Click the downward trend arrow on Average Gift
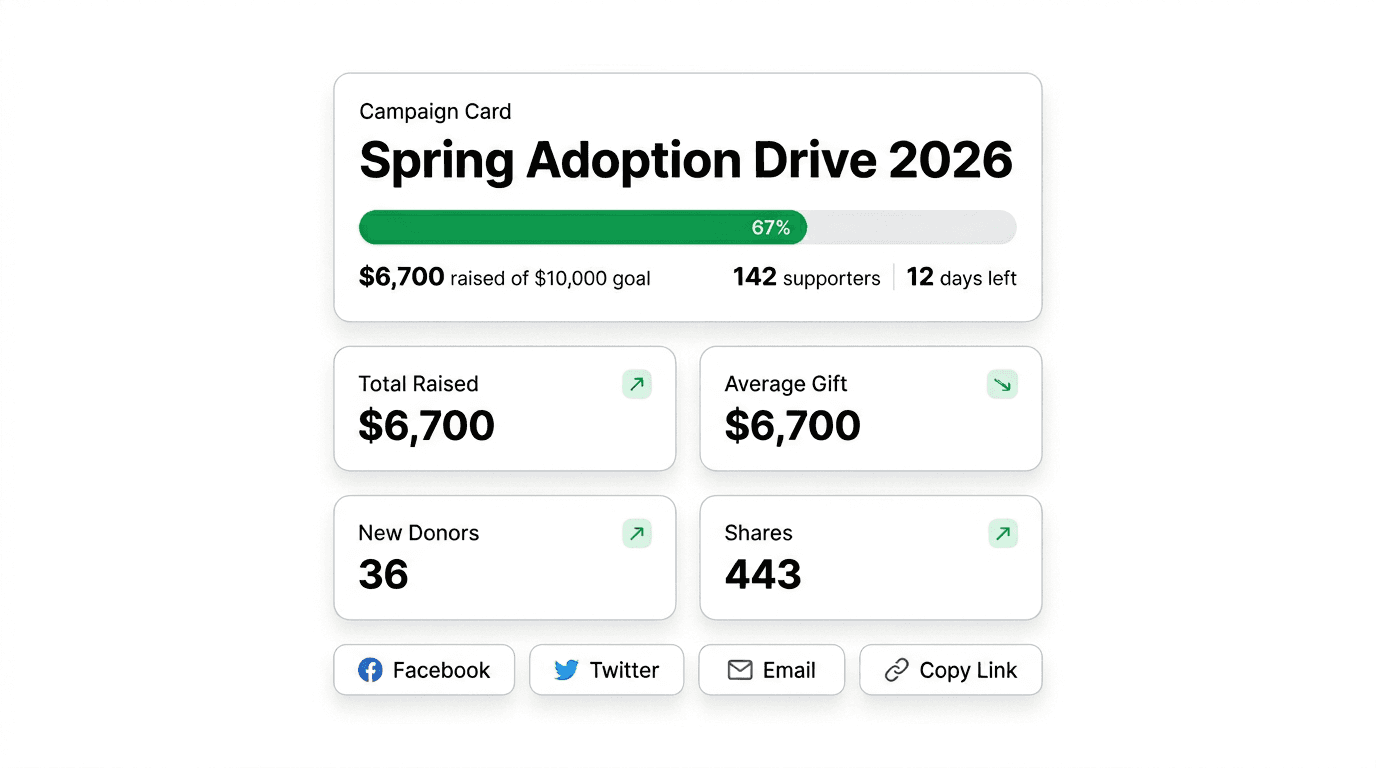Screen dimensions: 1376x768 coord(1002,384)
